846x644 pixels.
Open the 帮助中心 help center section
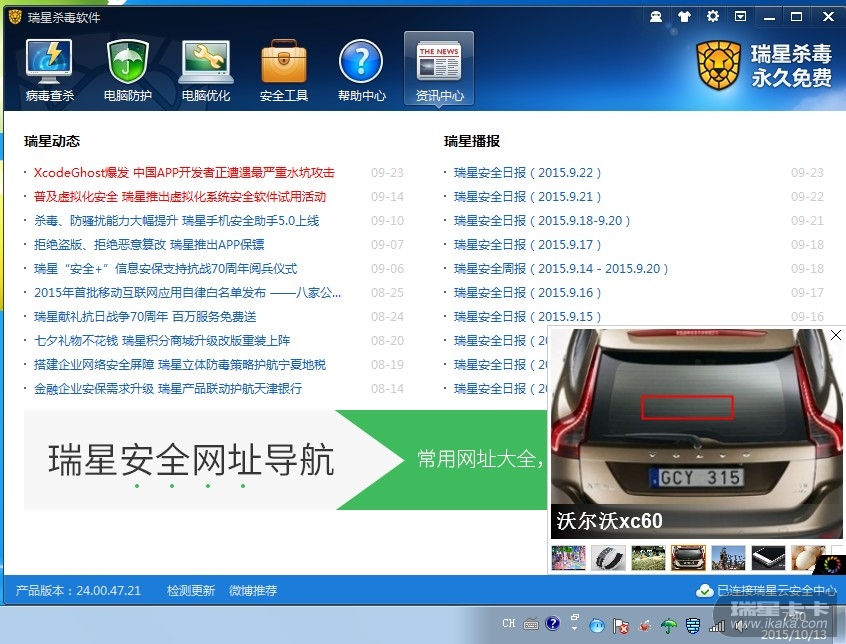[x=361, y=70]
